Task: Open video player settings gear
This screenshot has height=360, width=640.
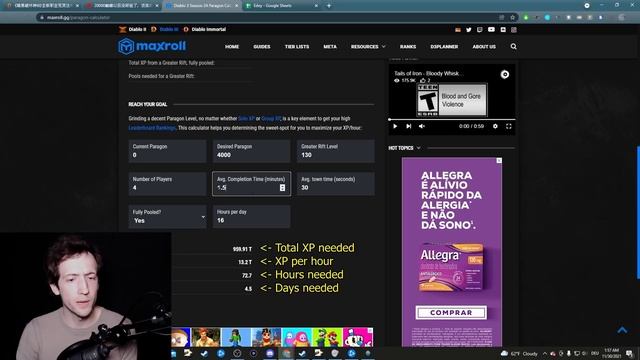Action: point(495,126)
